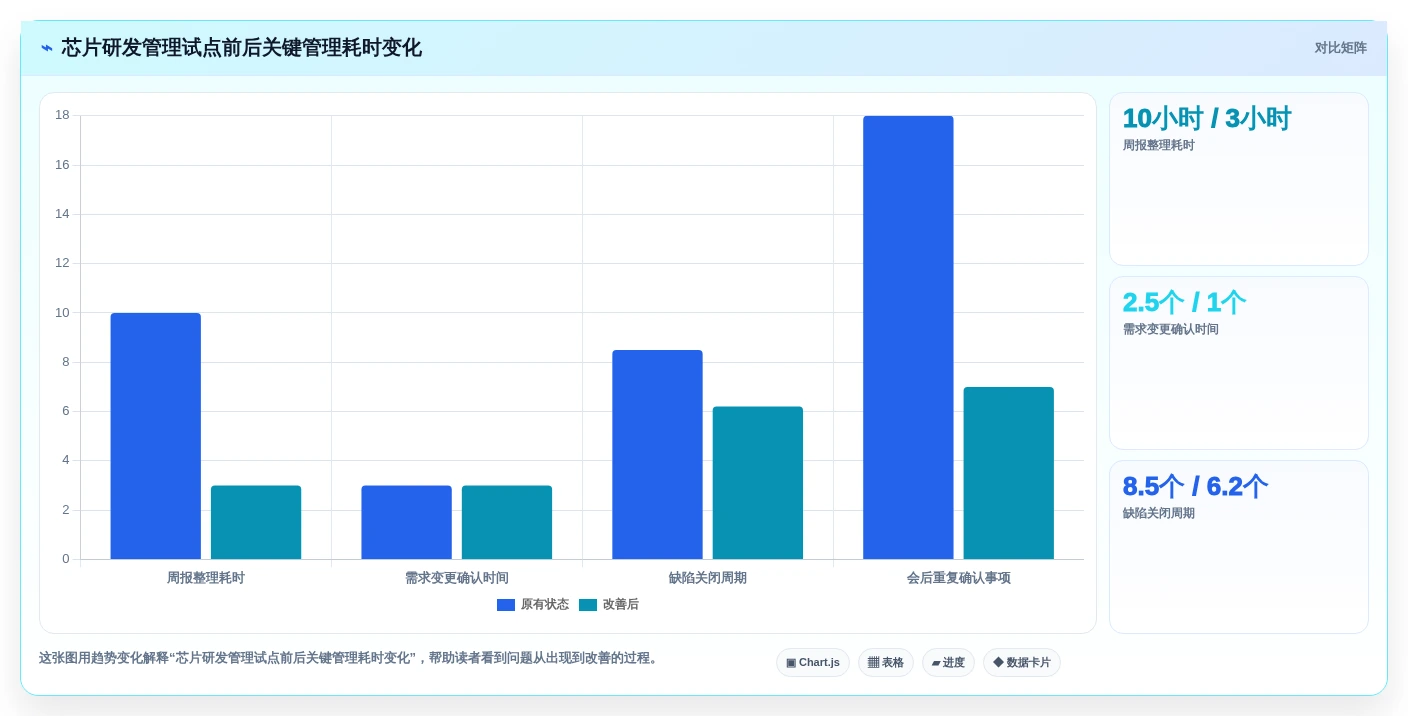
Task: Click the y-axis value 18
Action: (x=62, y=115)
